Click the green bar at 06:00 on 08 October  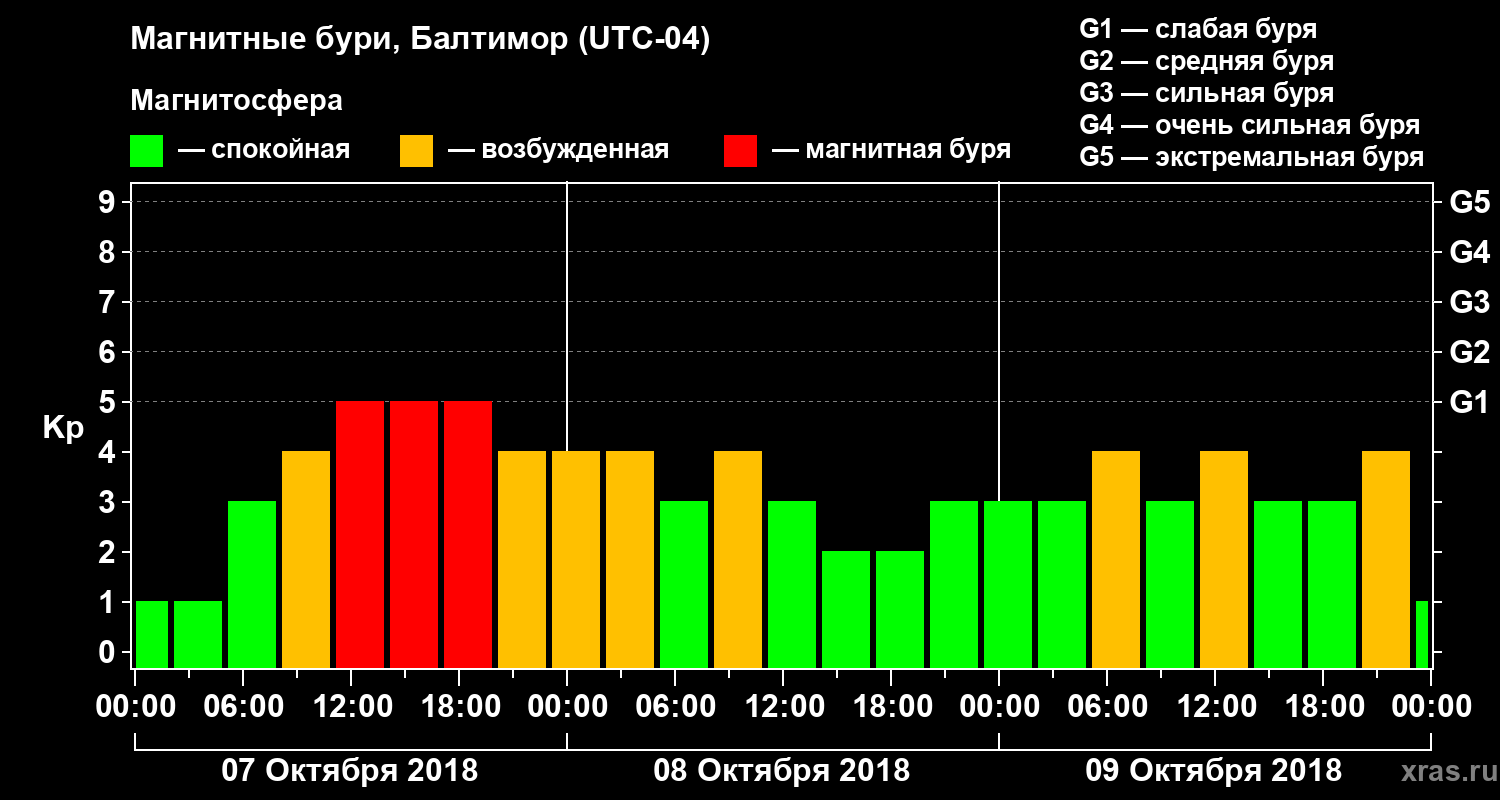684,584
